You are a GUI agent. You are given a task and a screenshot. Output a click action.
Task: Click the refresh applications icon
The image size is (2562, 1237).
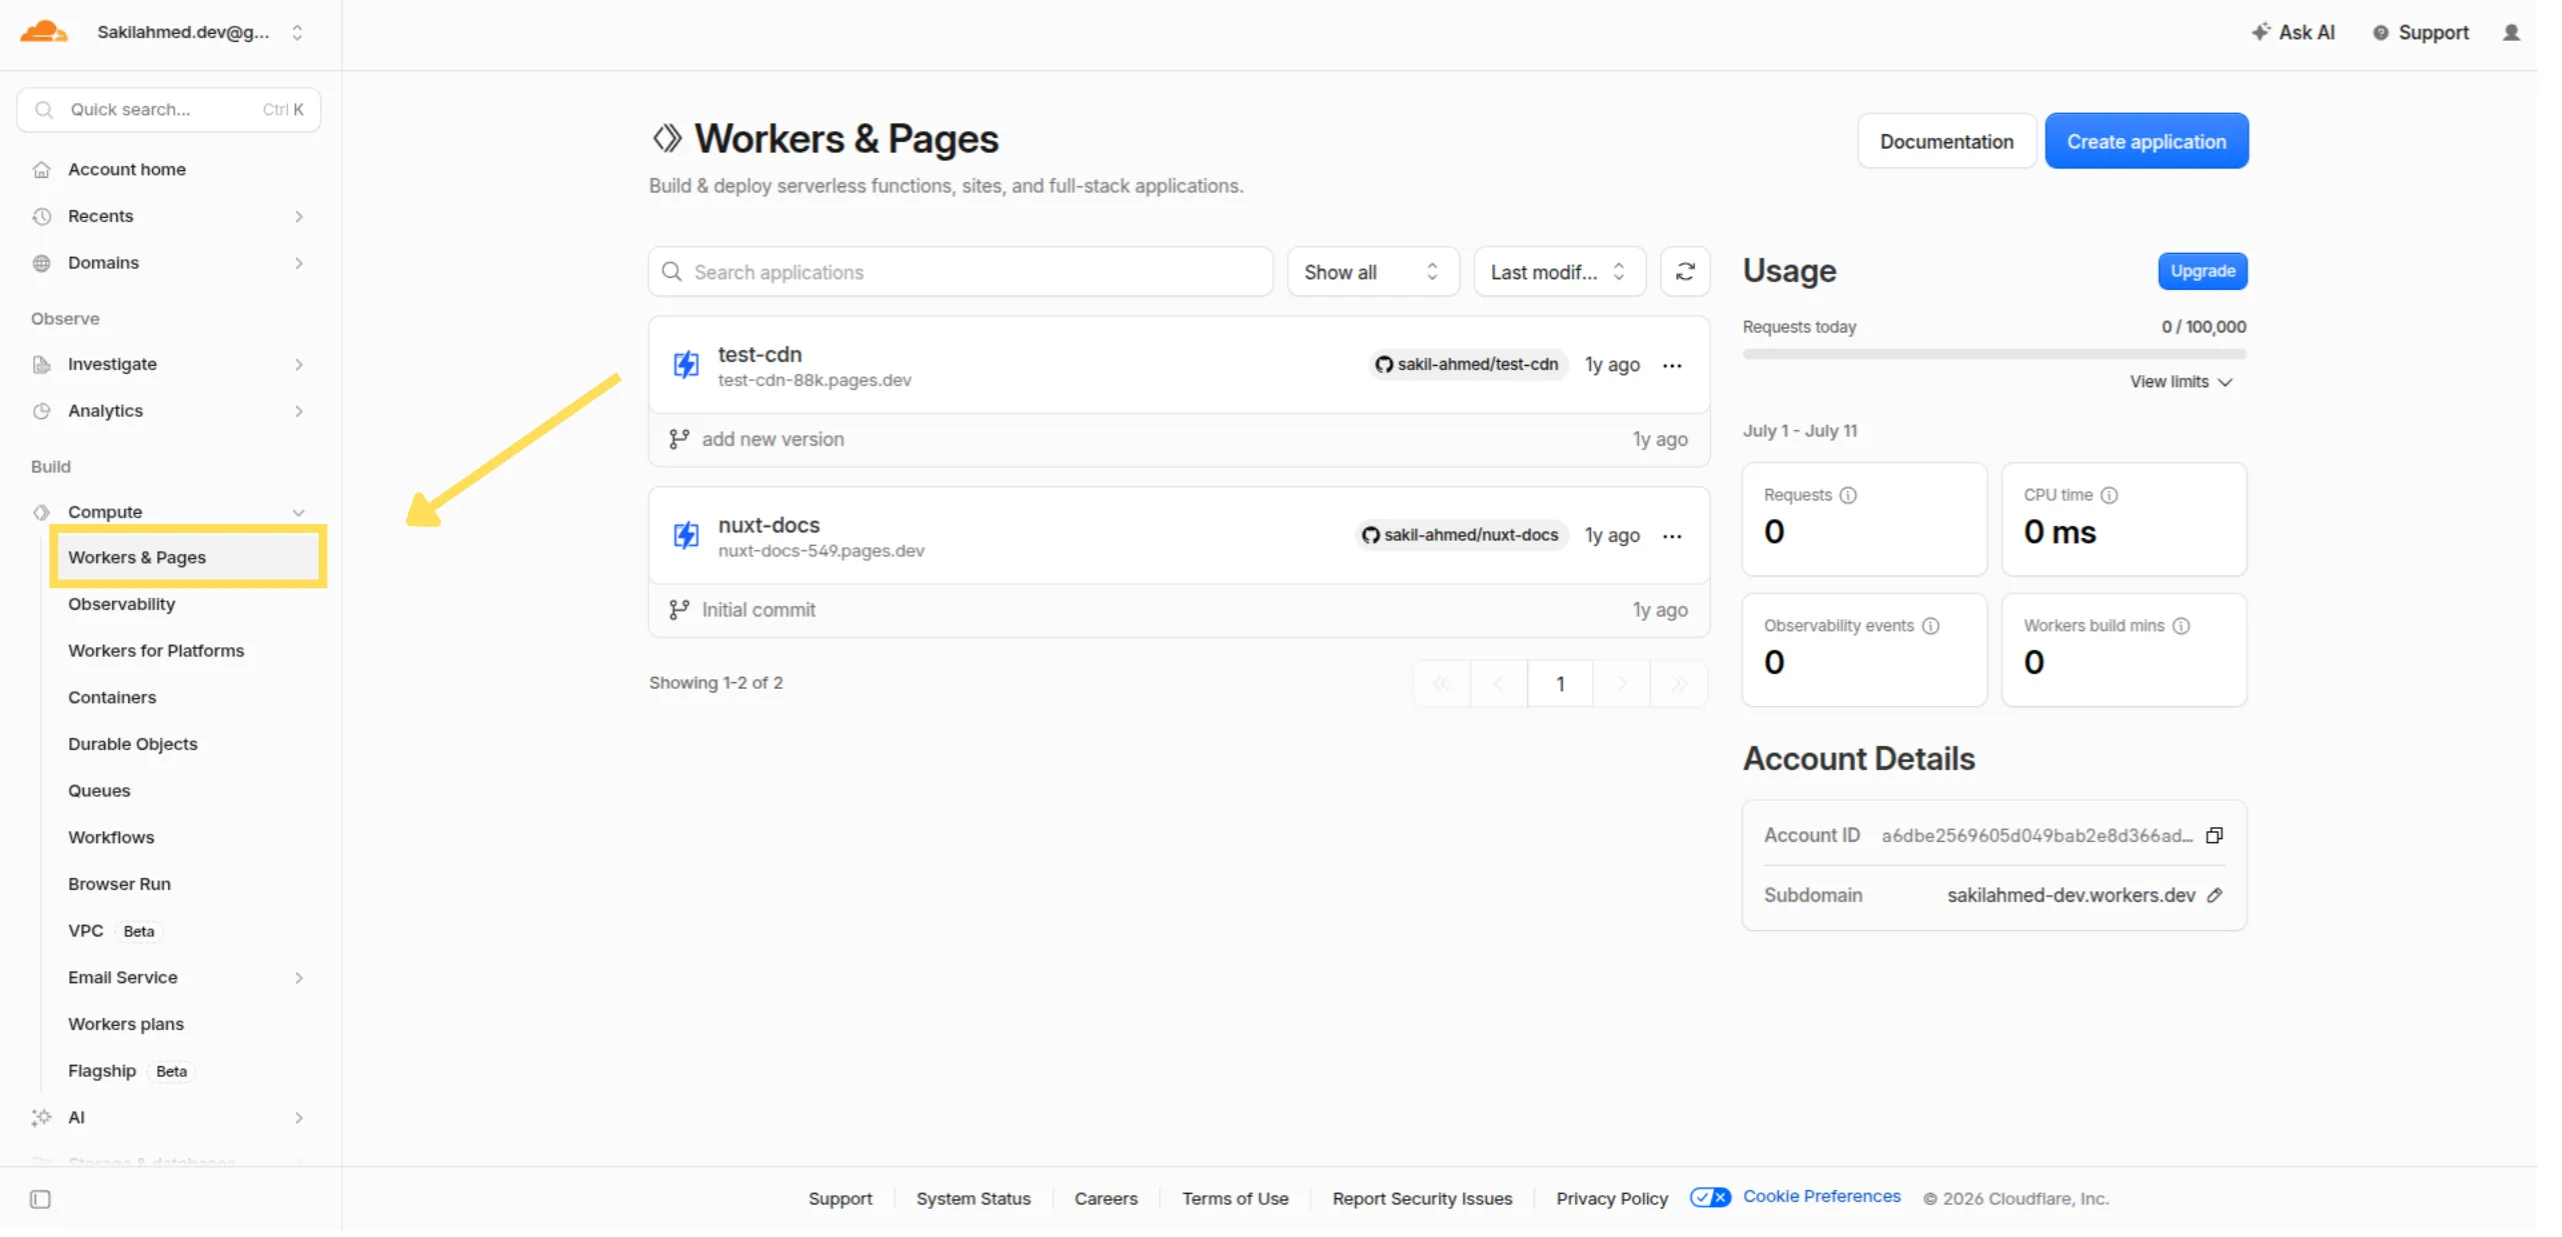click(x=1685, y=273)
